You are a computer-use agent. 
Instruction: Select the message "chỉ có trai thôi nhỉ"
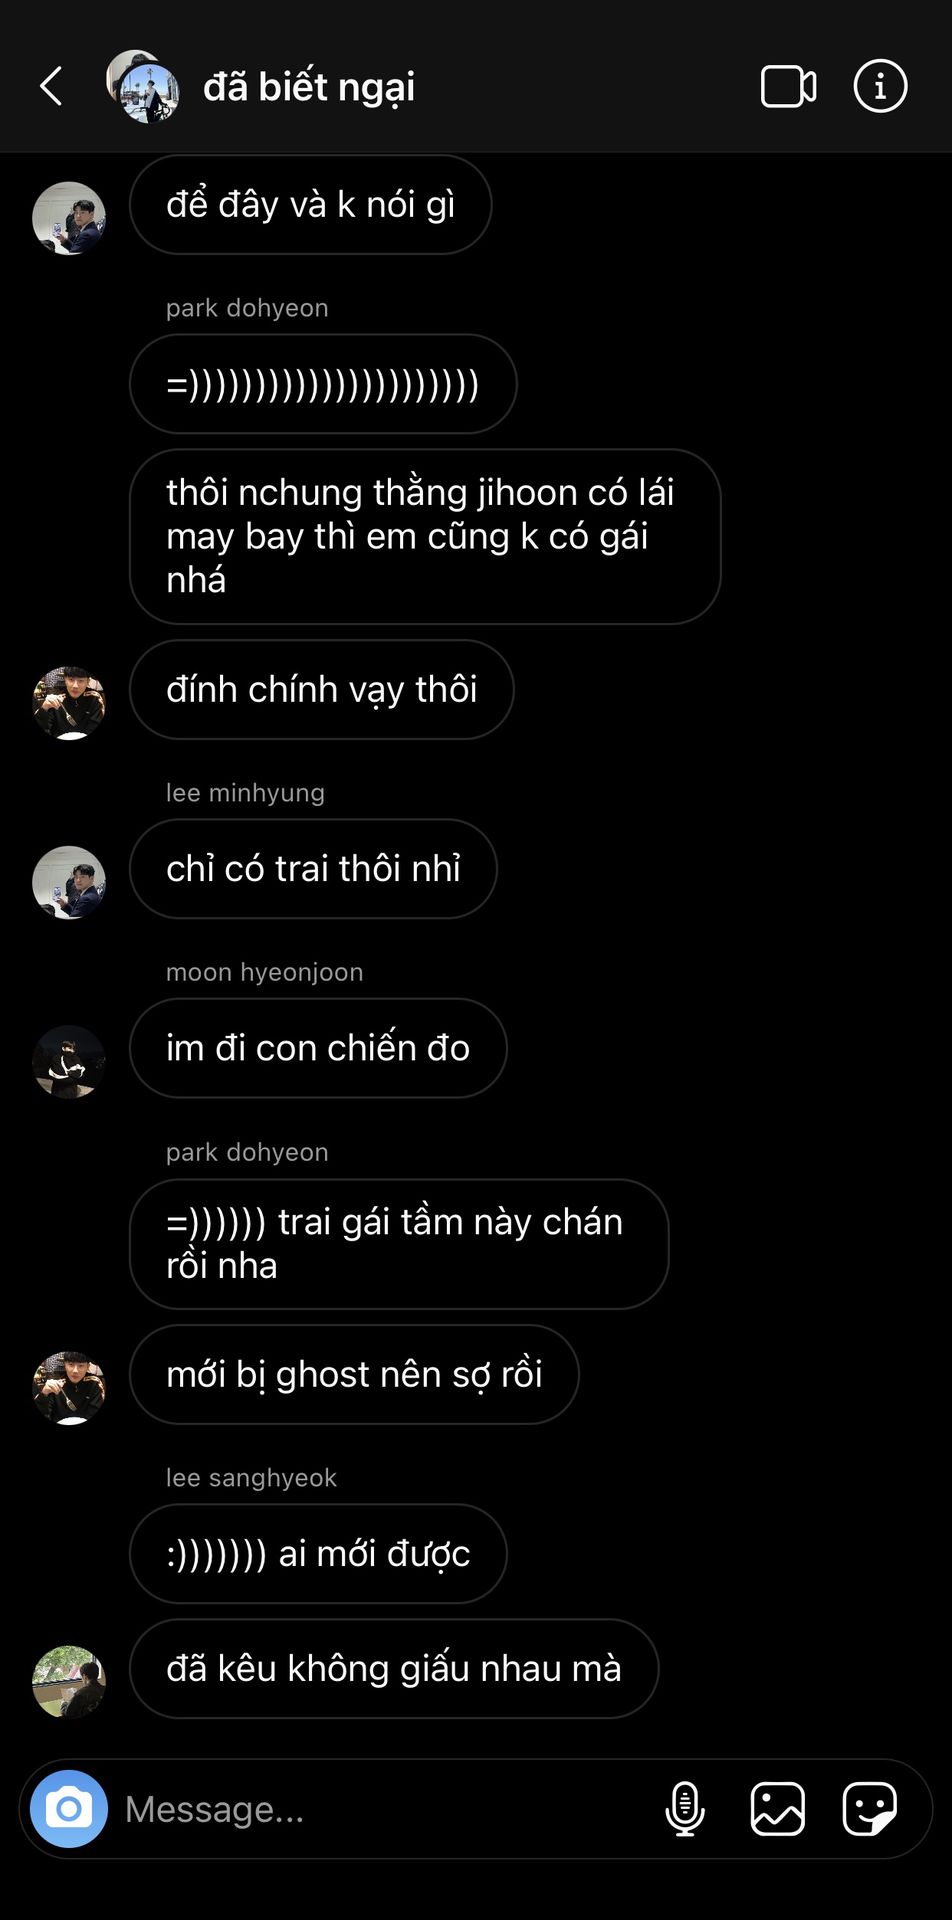313,868
